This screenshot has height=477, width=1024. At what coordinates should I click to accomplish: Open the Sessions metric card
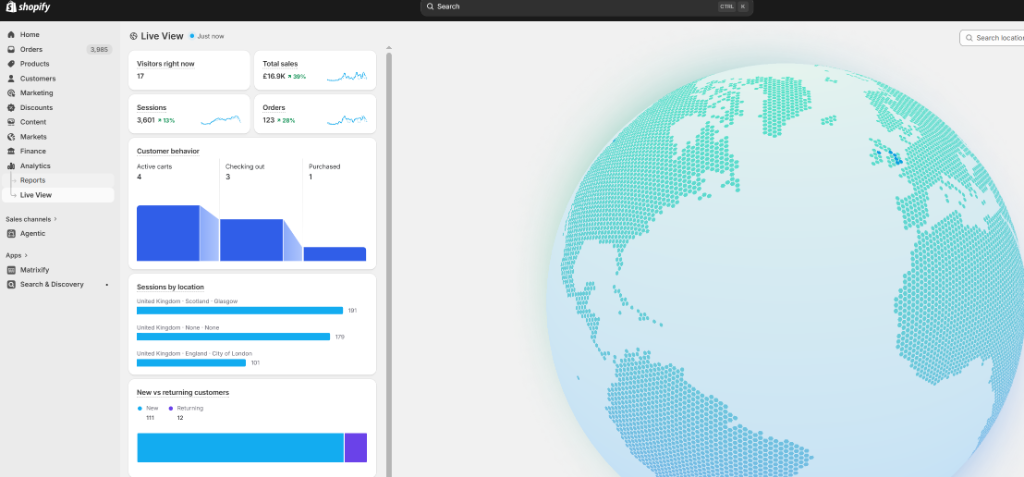point(189,114)
